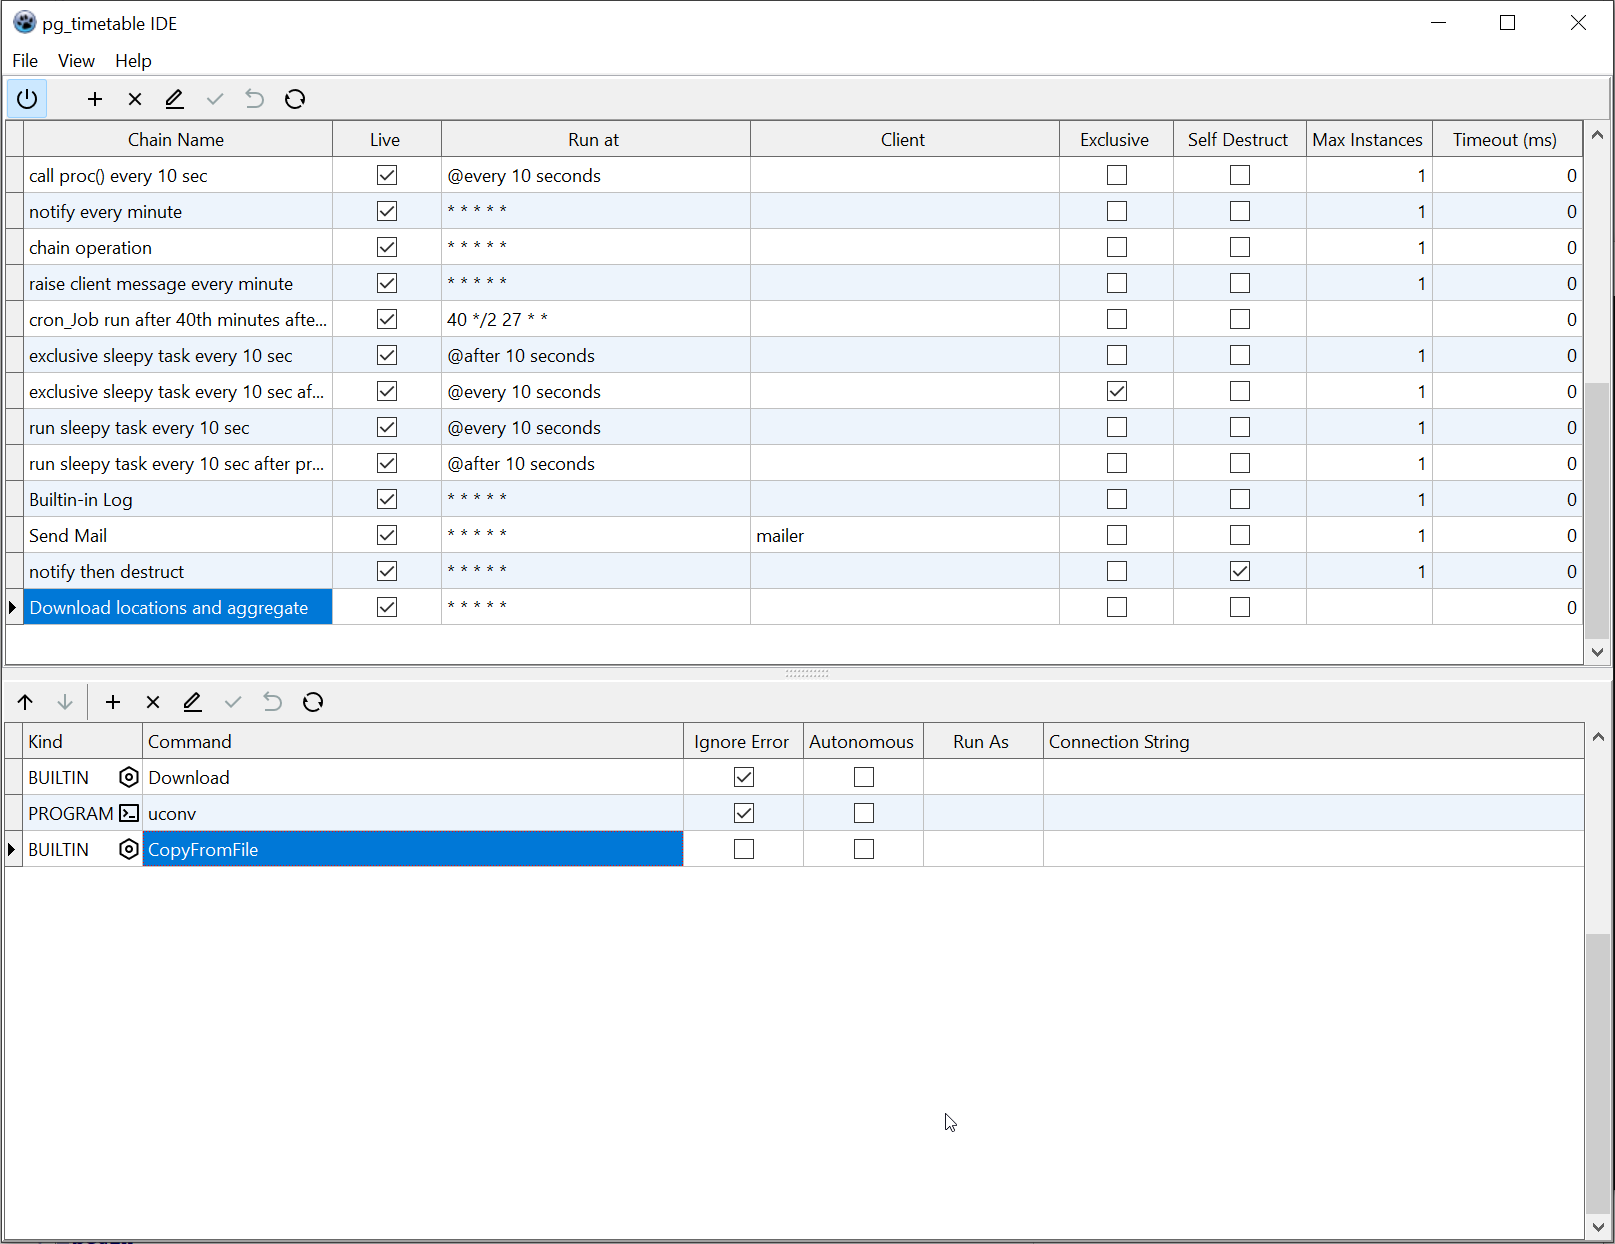Click row indicator of Download locations chain

pos(14,607)
